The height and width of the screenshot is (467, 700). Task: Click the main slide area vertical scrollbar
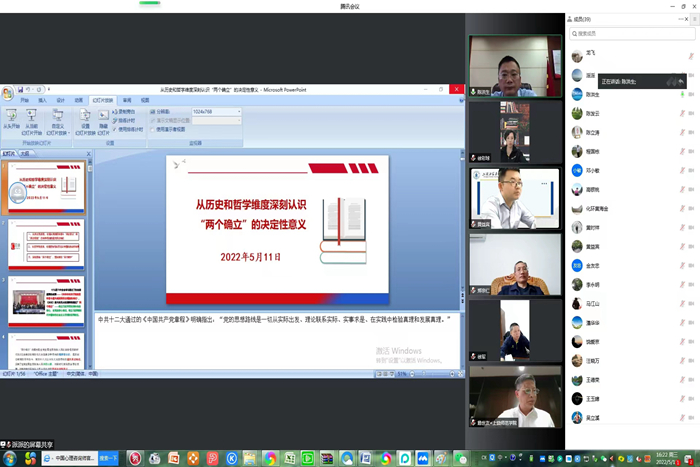(x=462, y=228)
